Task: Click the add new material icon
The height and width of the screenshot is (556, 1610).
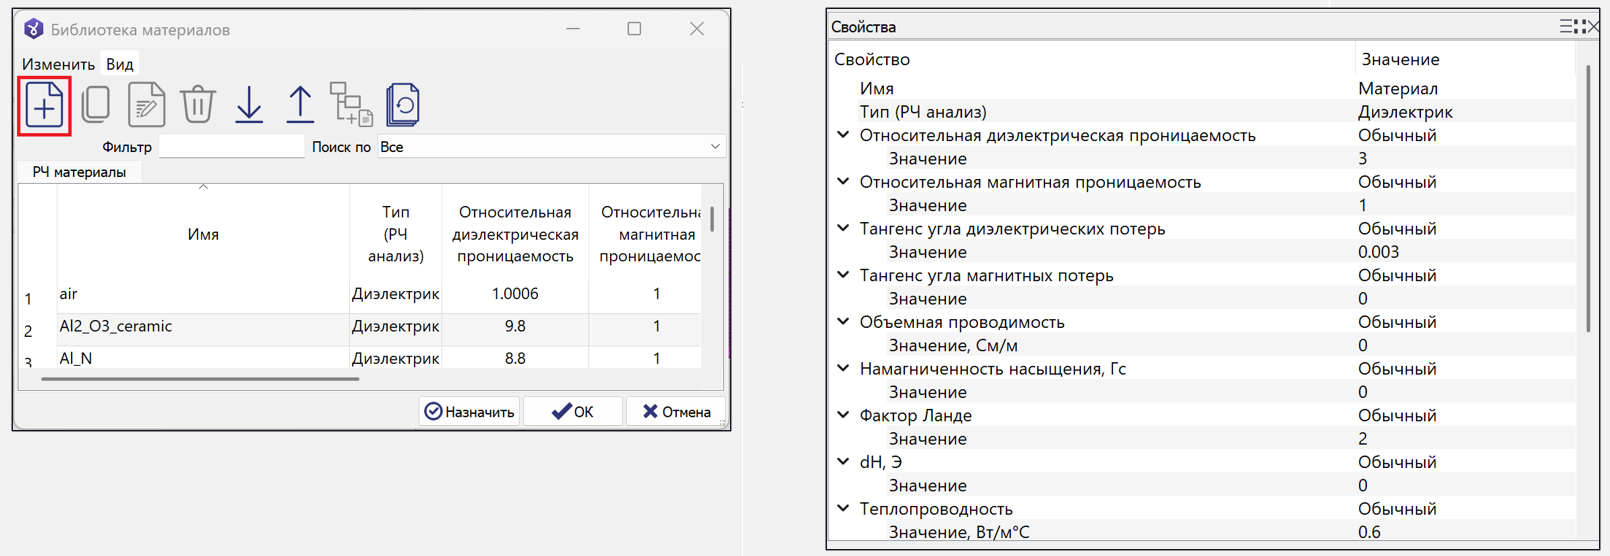Action: tap(44, 105)
